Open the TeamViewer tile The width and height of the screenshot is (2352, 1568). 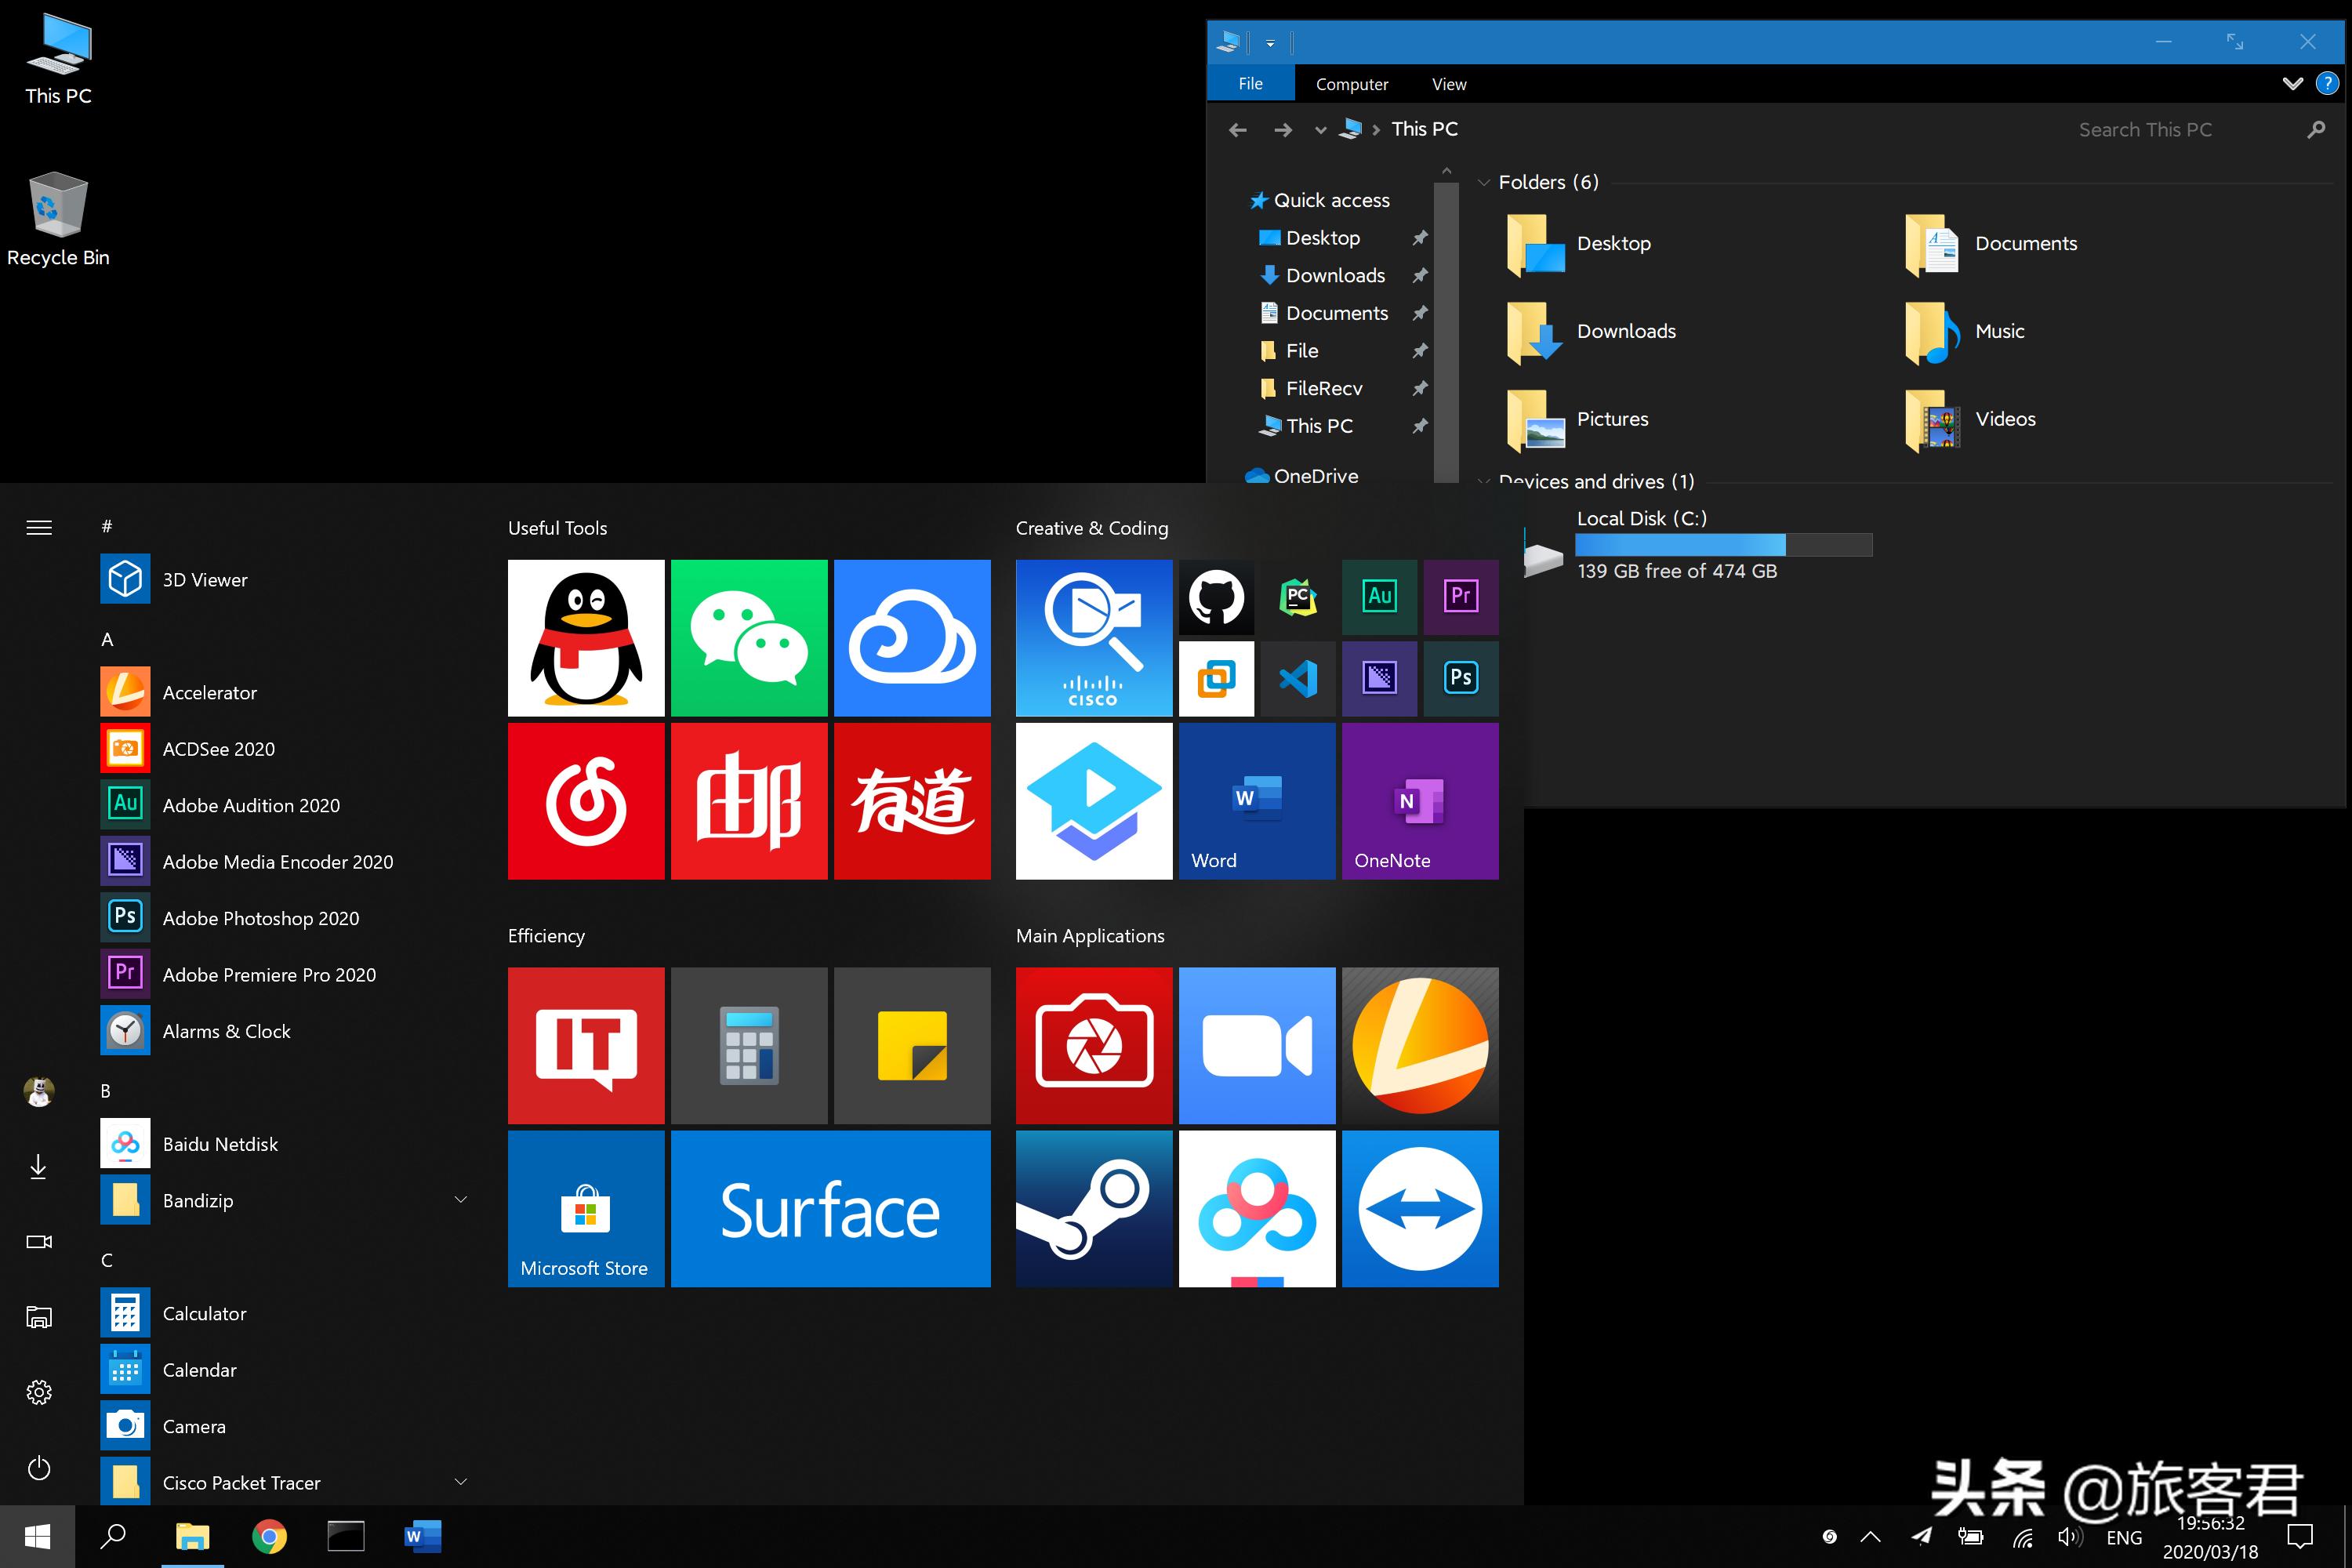(x=1420, y=1208)
